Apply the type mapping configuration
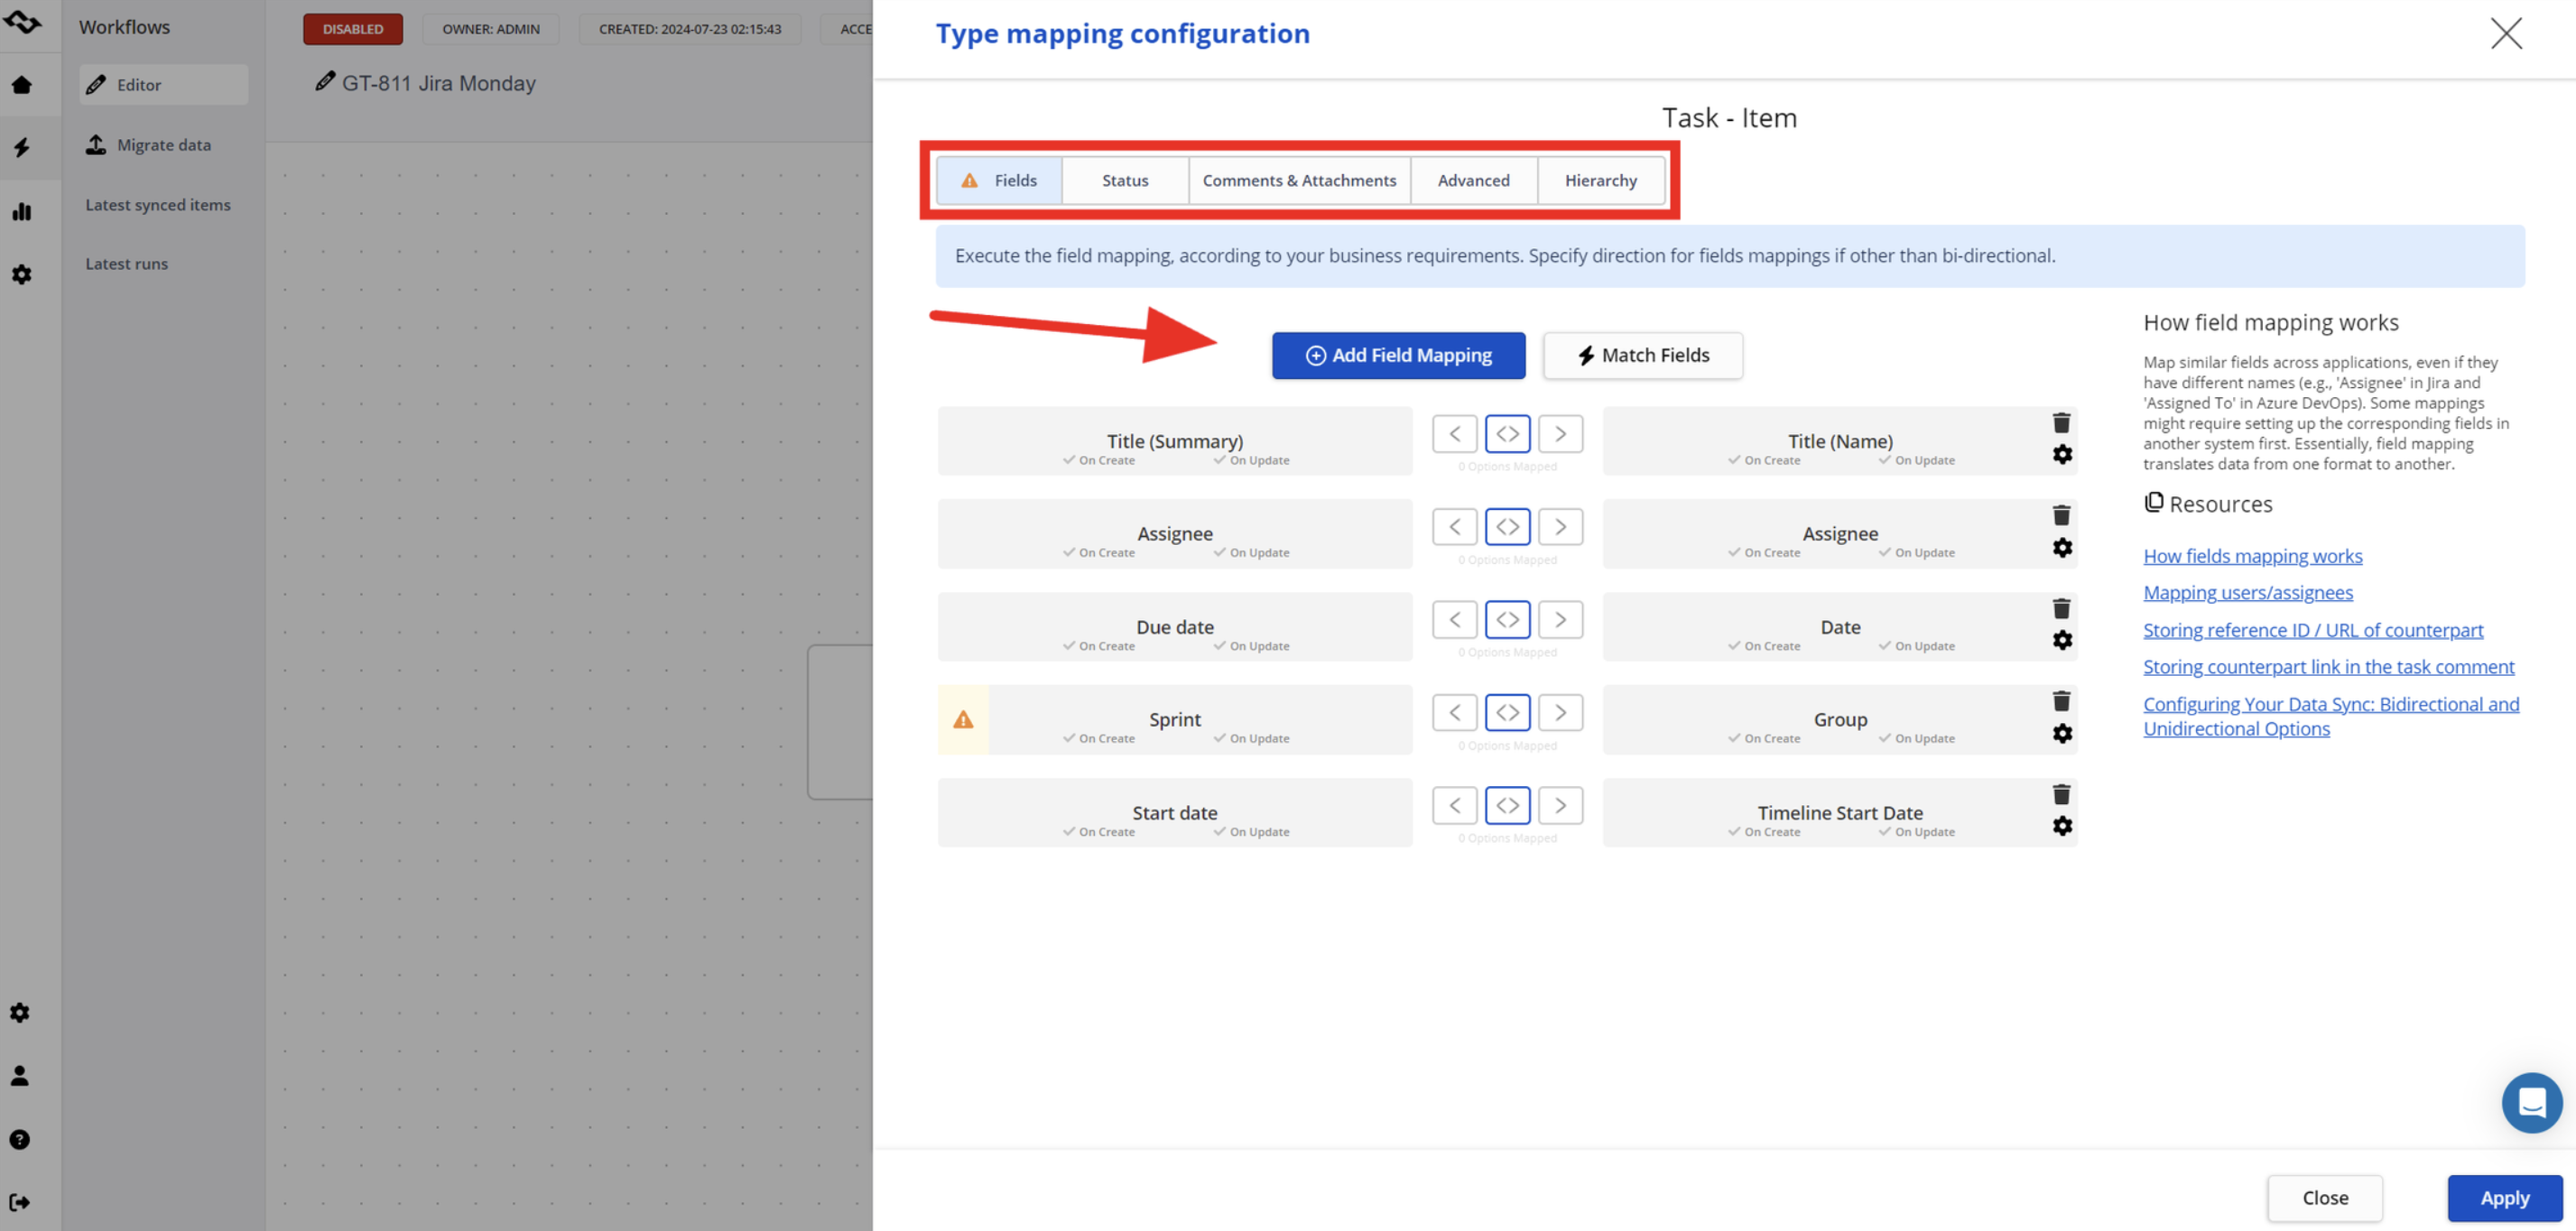2576x1231 pixels. [2504, 1197]
